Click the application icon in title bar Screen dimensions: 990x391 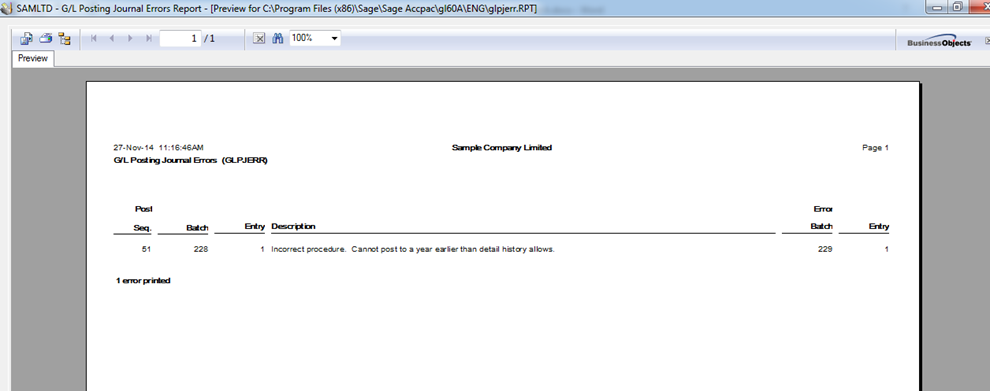(x=7, y=8)
